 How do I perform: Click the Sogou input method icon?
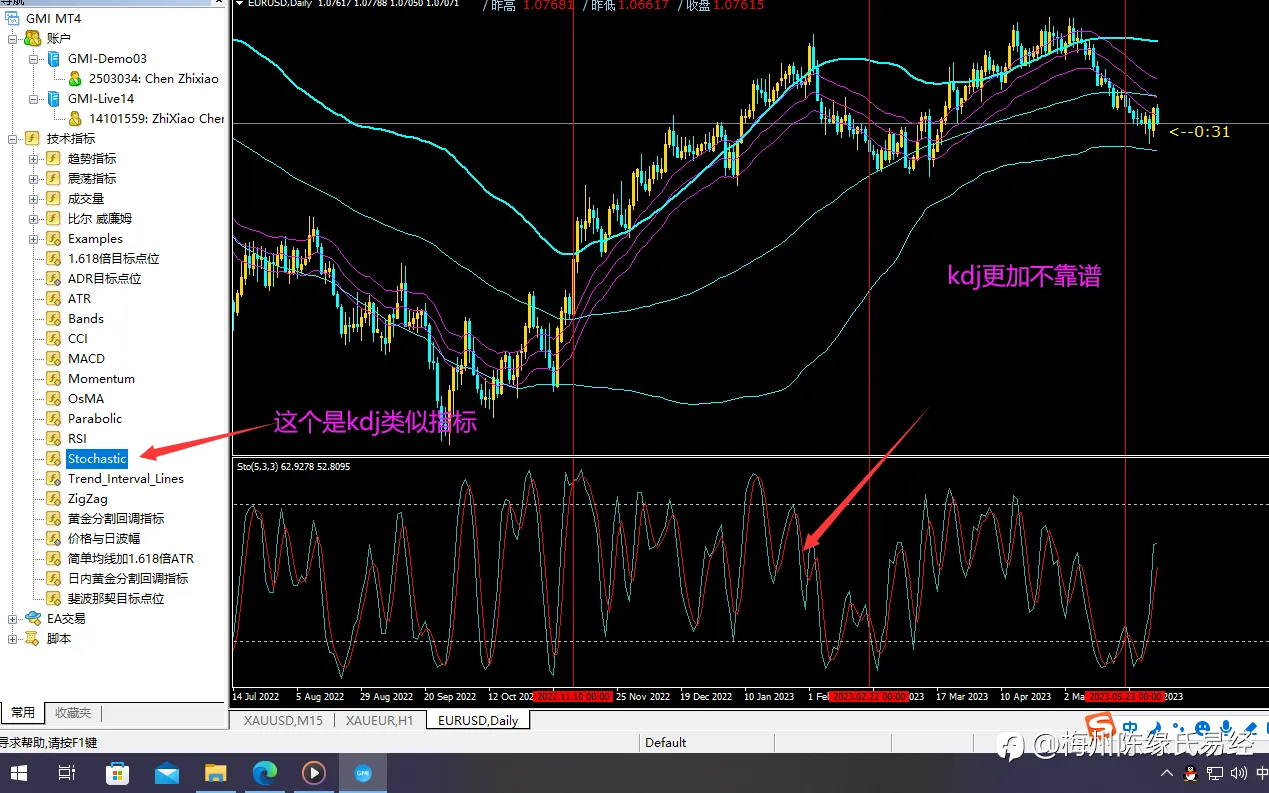pos(1101,725)
